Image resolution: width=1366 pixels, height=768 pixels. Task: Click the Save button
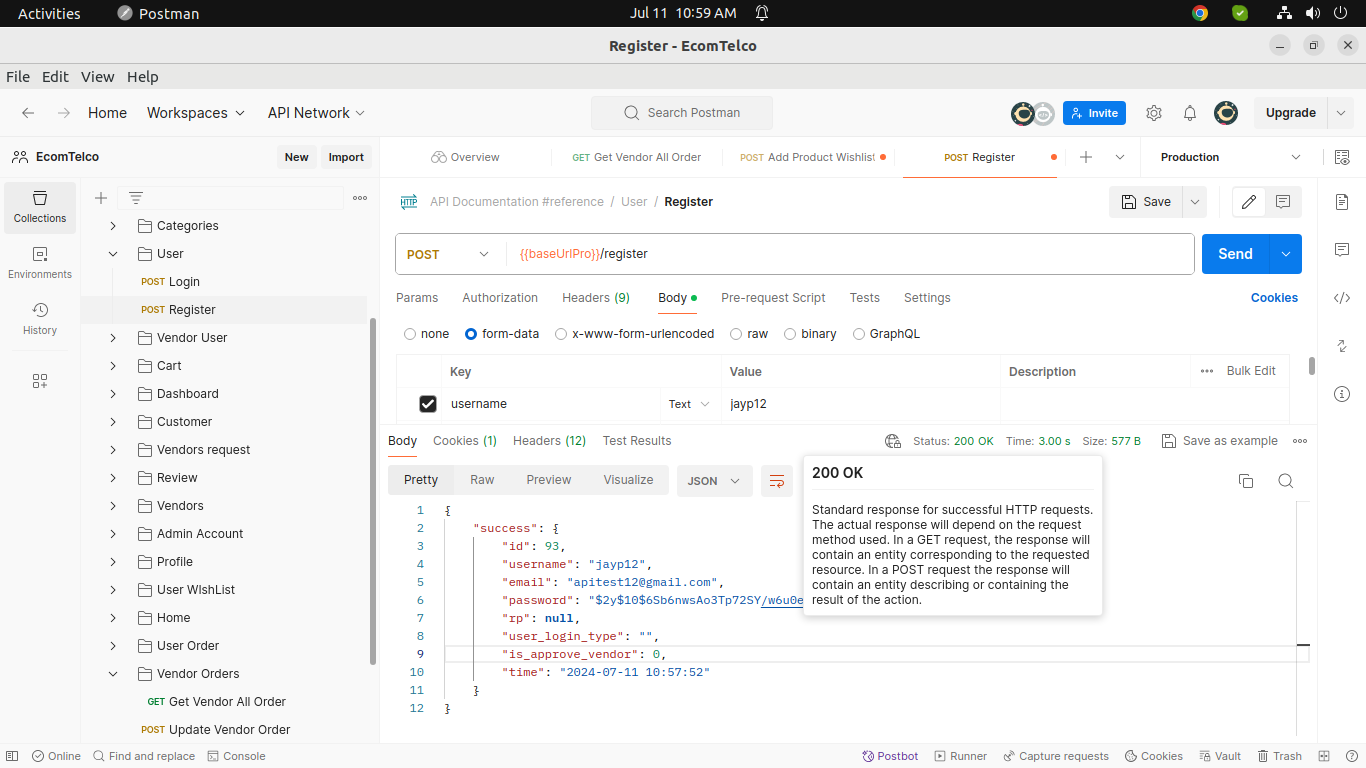[x=1145, y=202]
